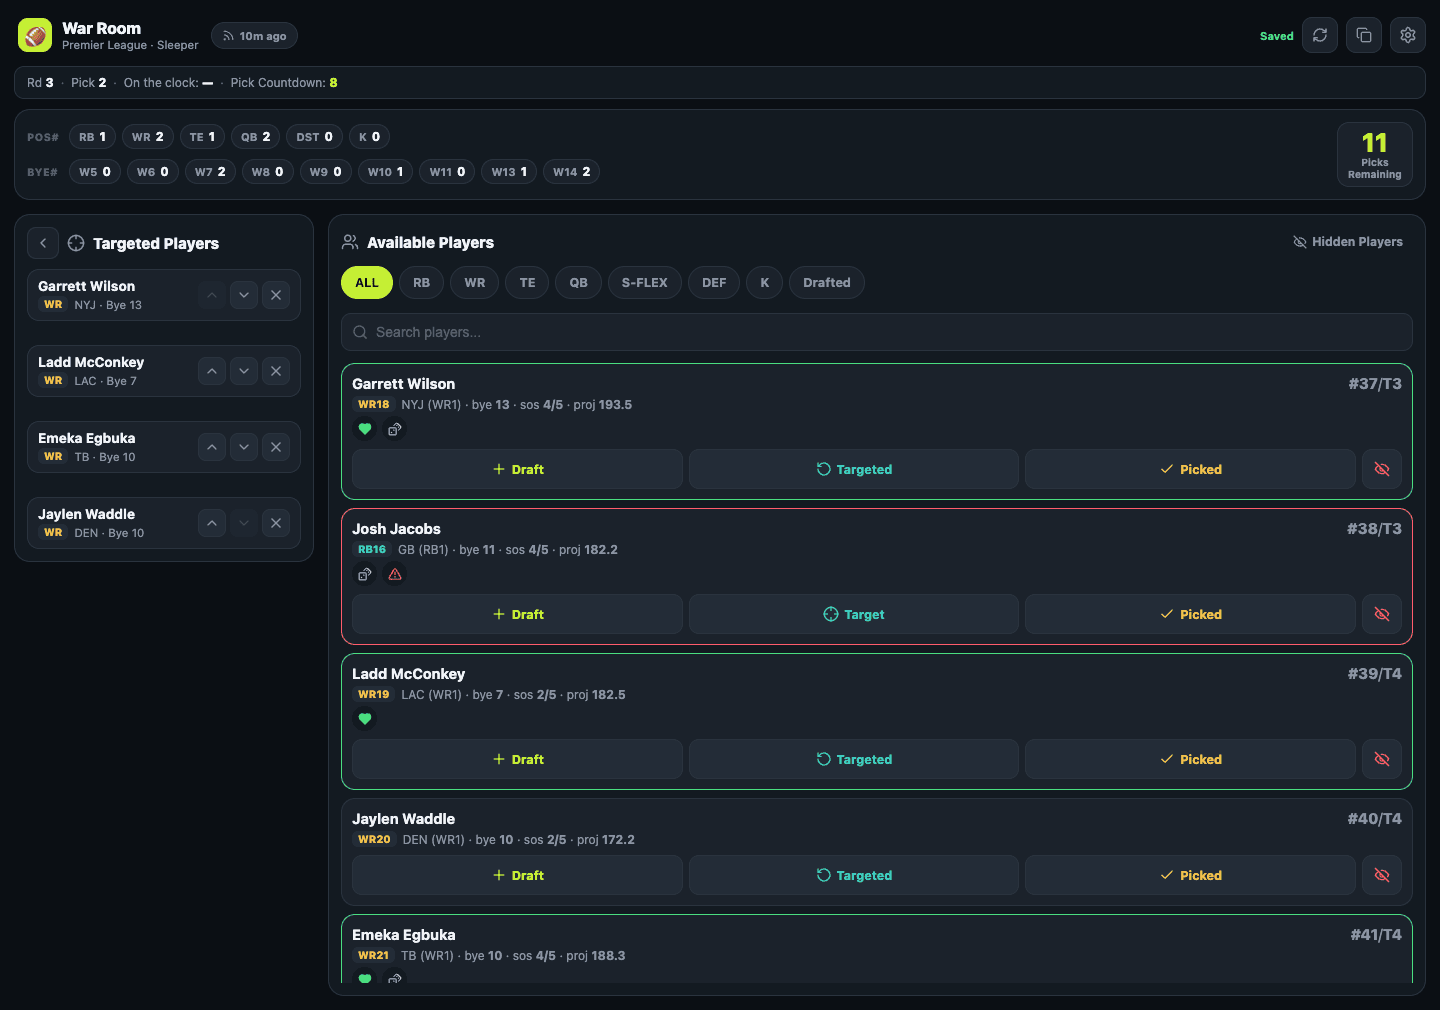Viewport: 1440px width, 1010px height.
Task: Move Jaylen Waddle up in targeted list
Action: point(212,523)
